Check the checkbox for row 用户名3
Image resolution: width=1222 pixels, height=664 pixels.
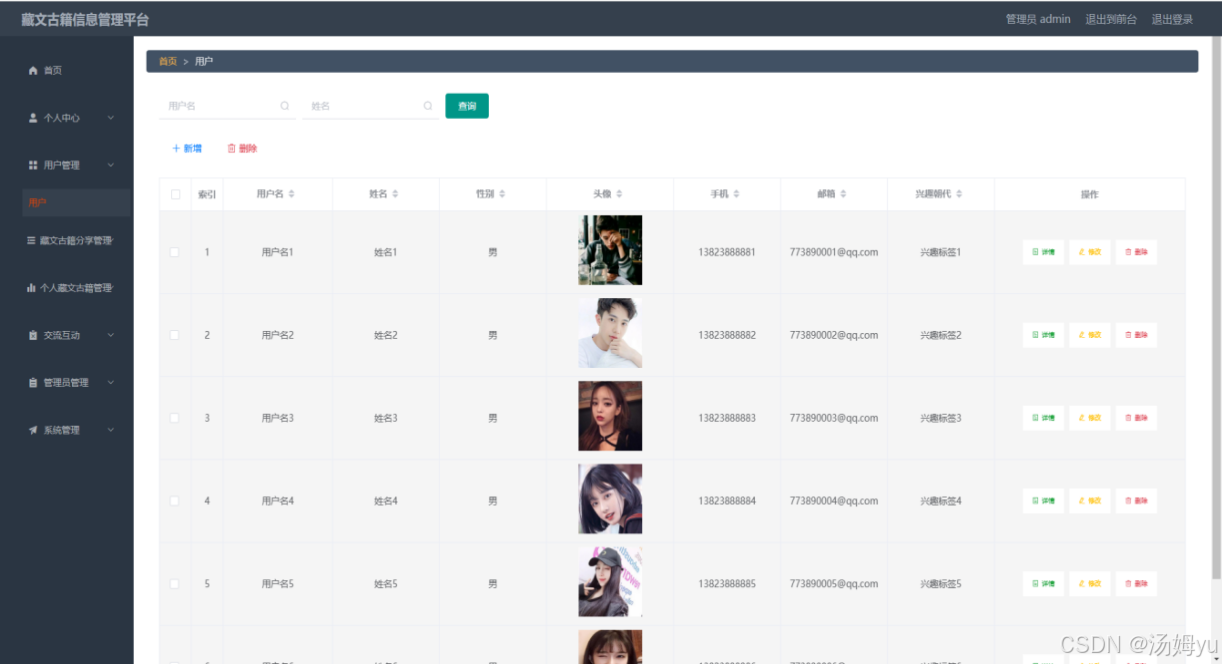pos(175,418)
